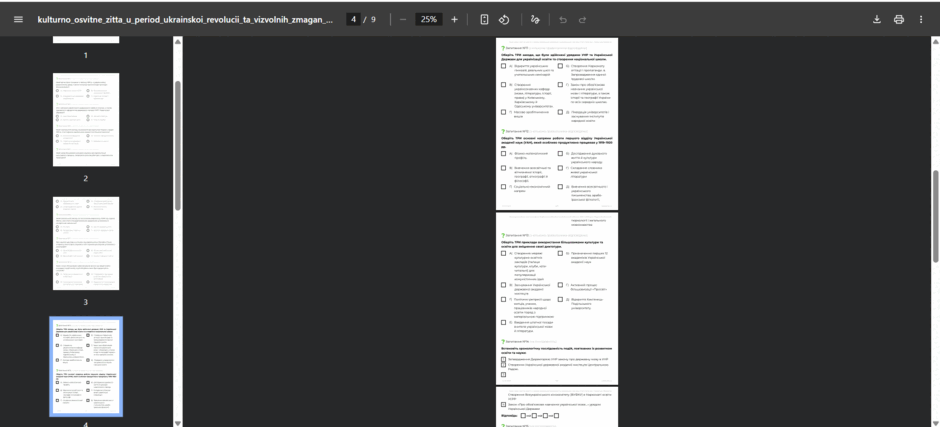The height and width of the screenshot is (427, 940).
Task: Click the main document scrollbar down arrow
Action: pos(935,423)
